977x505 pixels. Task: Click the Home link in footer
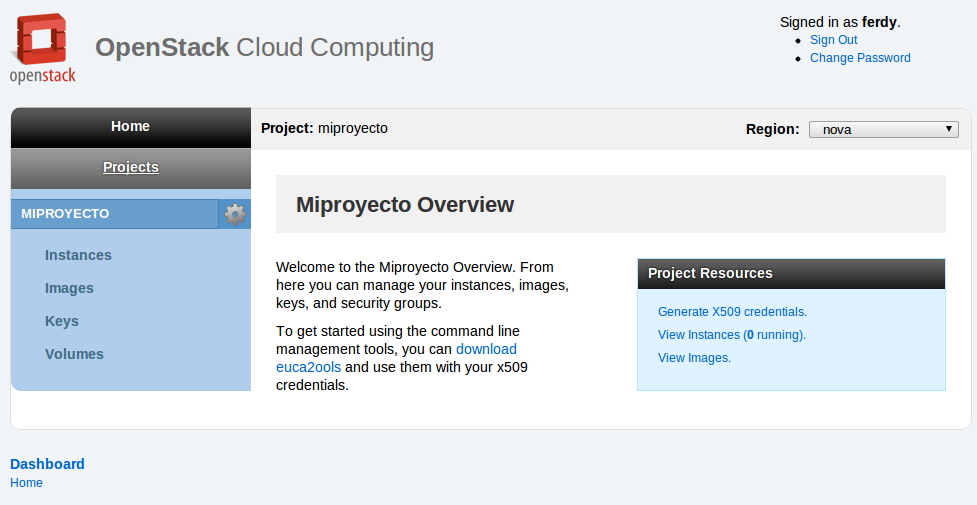tap(26, 483)
